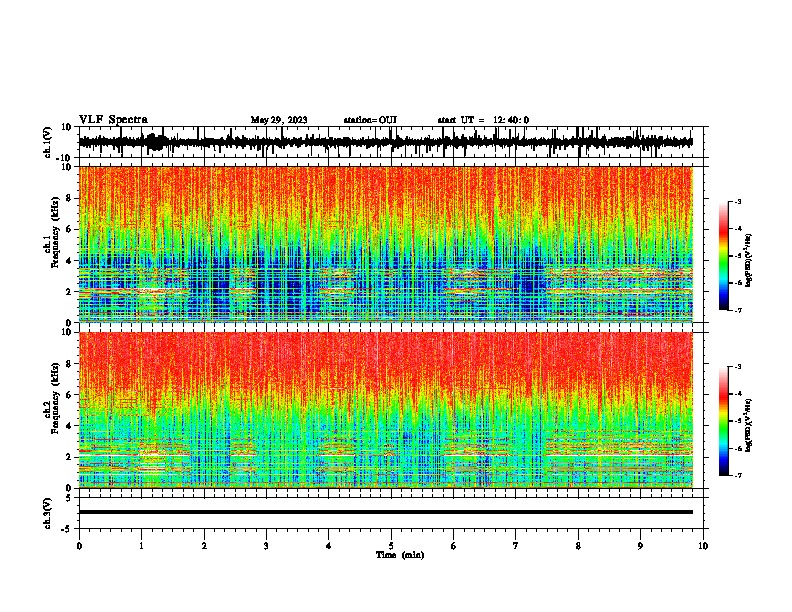Click the ch.1 voltage waveform trace panel
Screen dimensions: 792x612
390,142
